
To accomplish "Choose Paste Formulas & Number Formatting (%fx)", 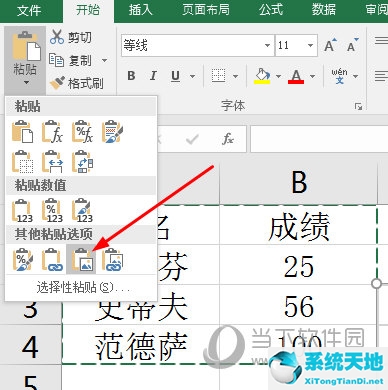I will tap(82, 132).
